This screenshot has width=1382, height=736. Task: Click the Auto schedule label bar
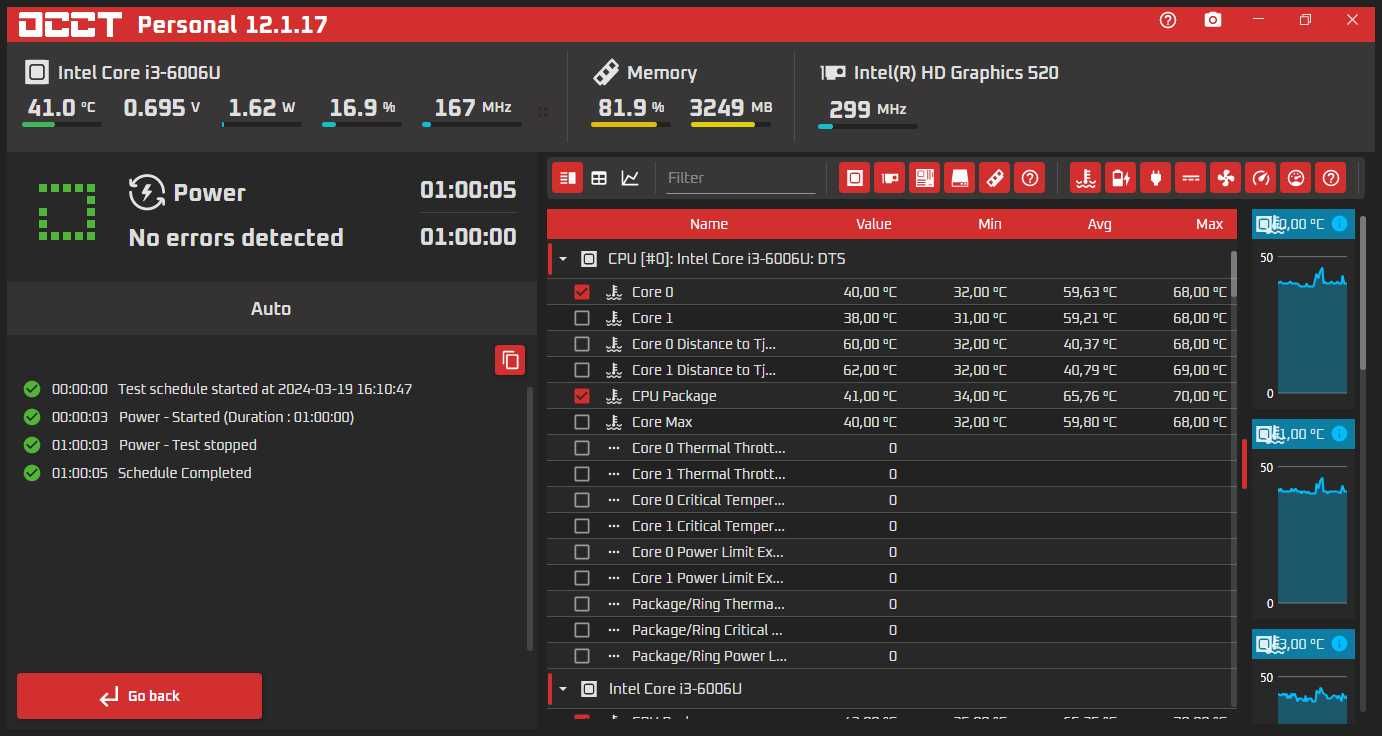pyautogui.click(x=271, y=309)
